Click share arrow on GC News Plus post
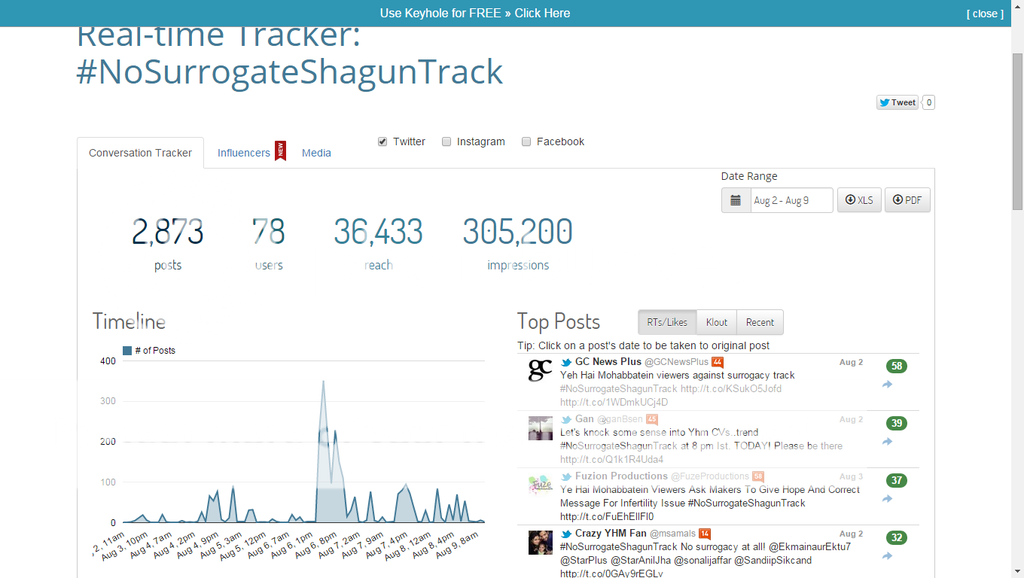1024x578 pixels. [x=887, y=385]
